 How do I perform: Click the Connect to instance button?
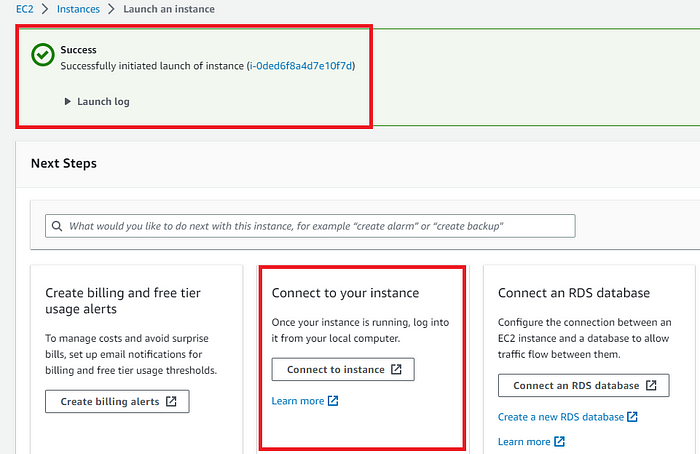pos(343,369)
